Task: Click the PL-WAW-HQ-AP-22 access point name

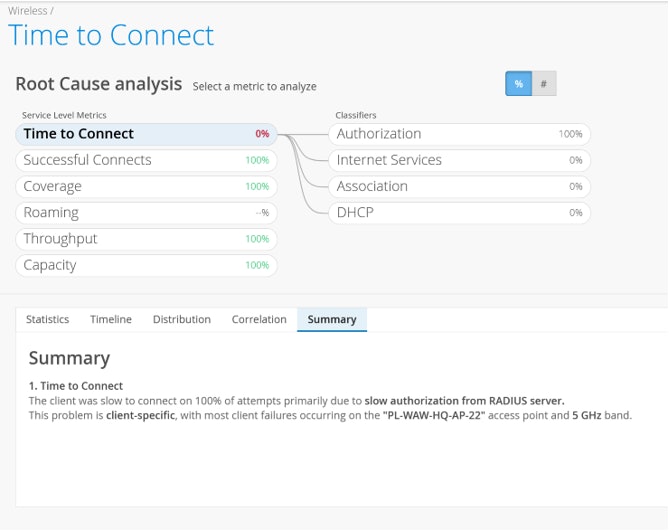Action: point(435,415)
